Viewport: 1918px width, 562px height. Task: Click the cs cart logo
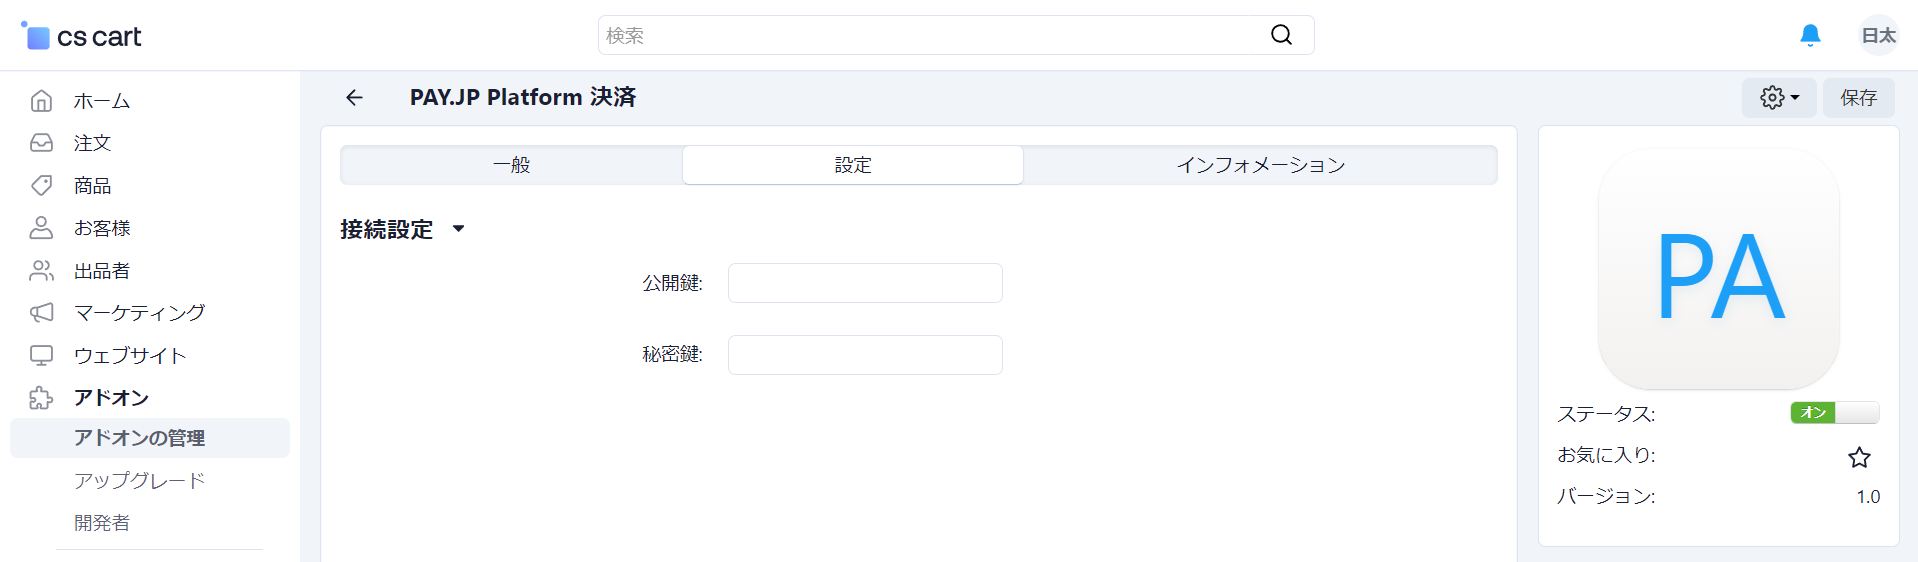(82, 36)
